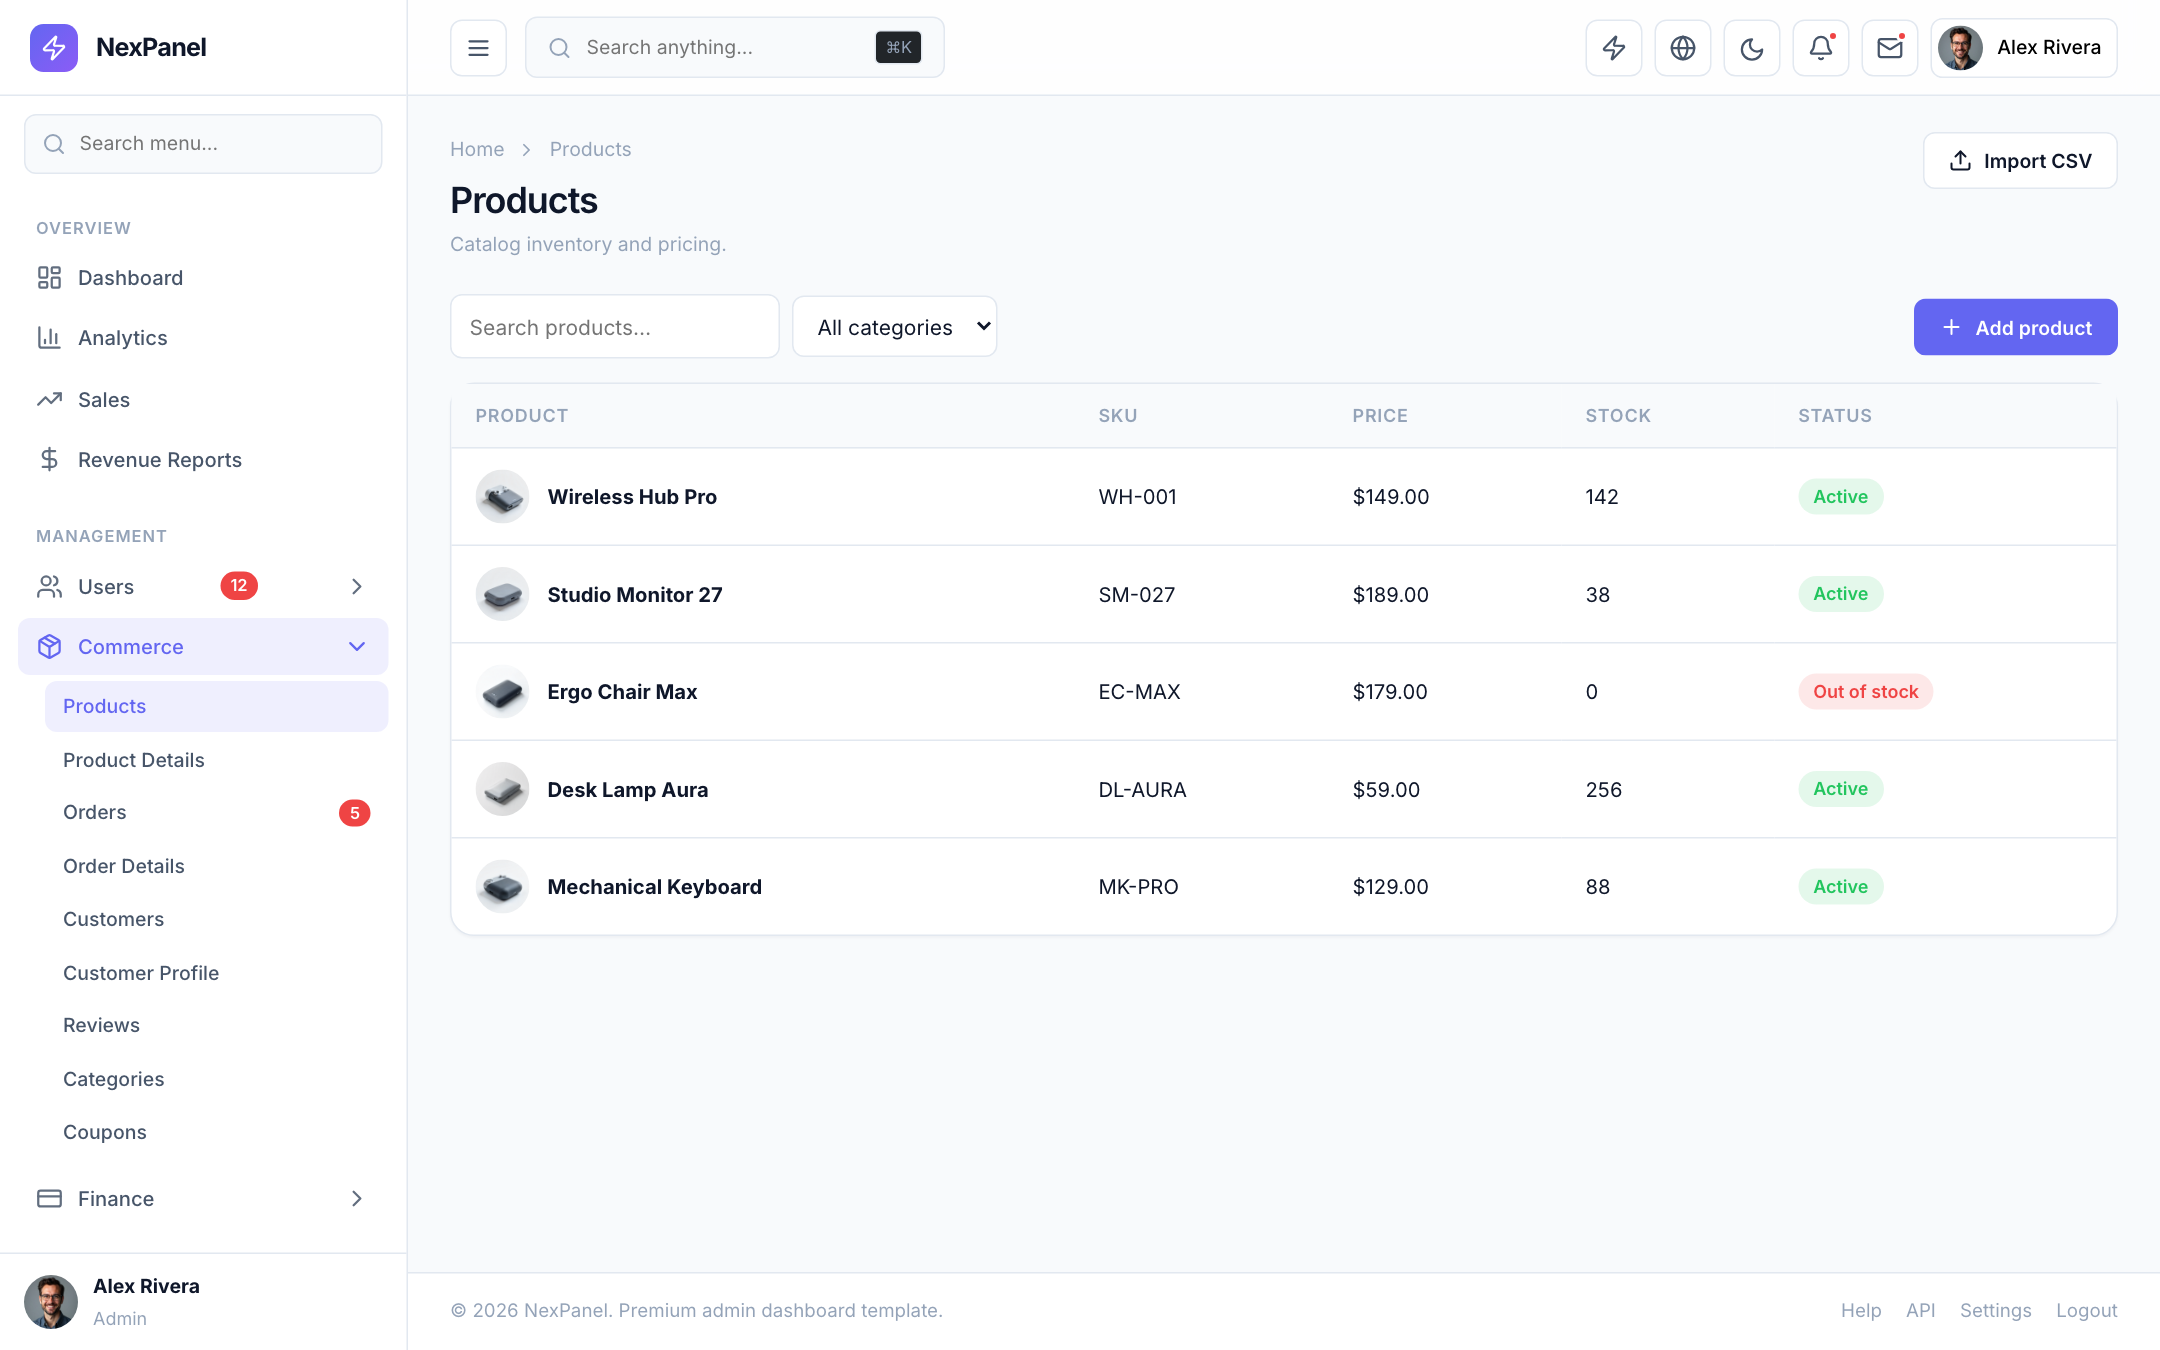Open Product Details in the sidebar
The width and height of the screenshot is (2160, 1350).
click(216, 760)
